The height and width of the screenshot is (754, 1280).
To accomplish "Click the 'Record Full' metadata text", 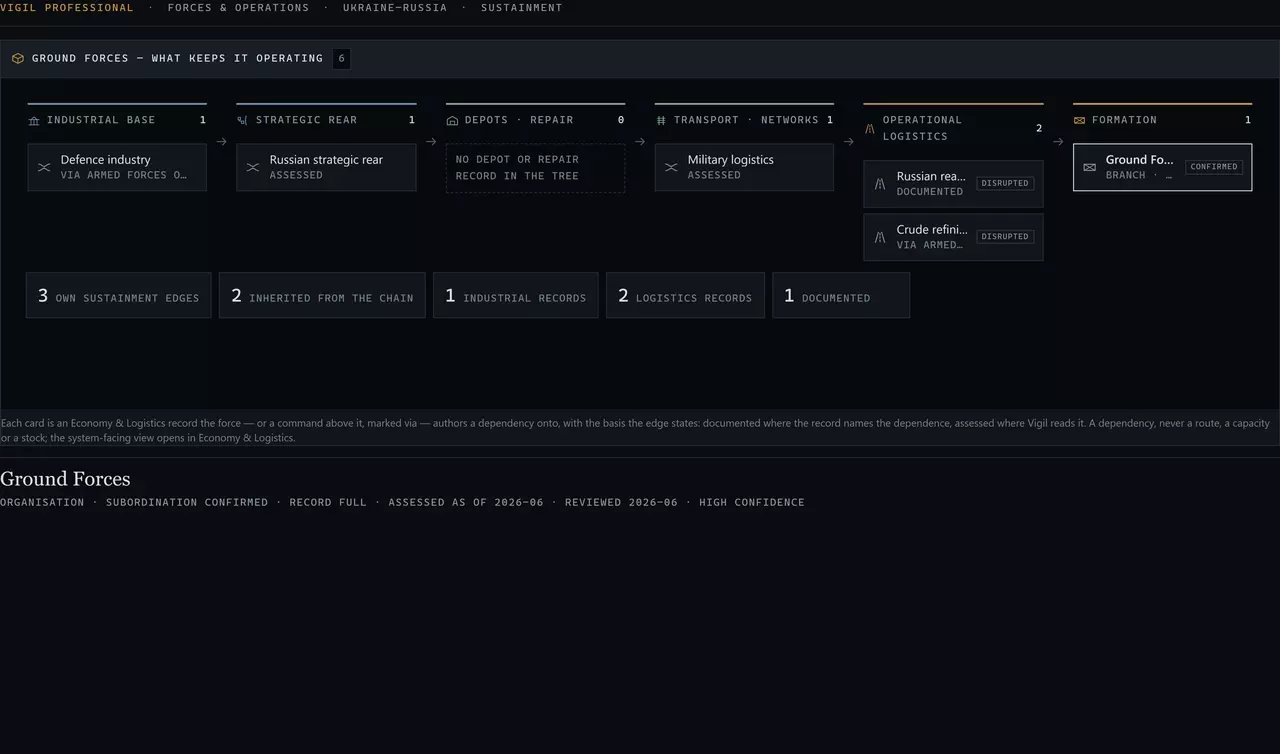I will coord(328,502).
